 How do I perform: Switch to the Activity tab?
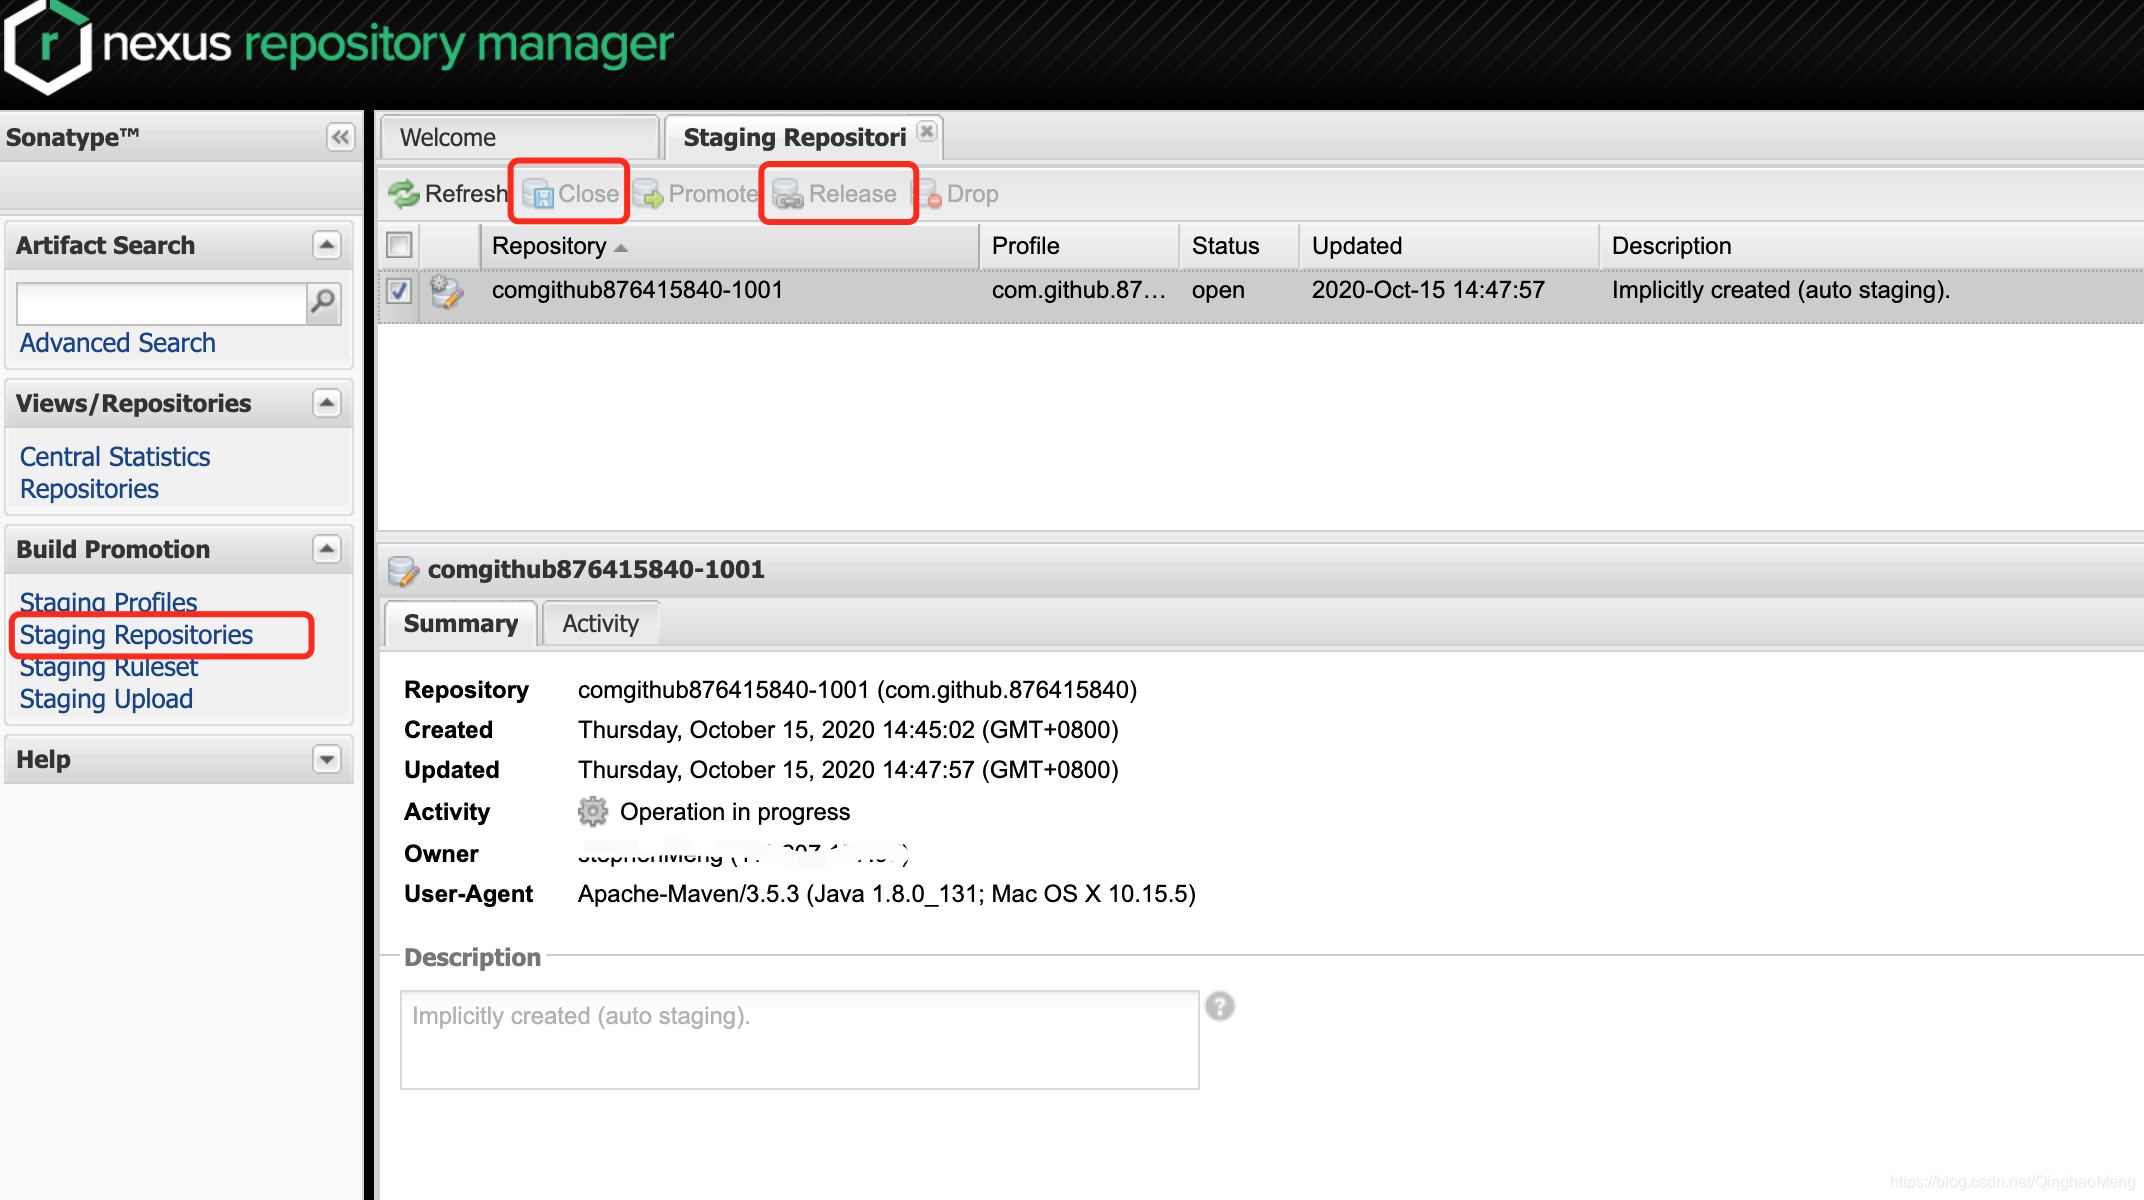[x=600, y=624]
